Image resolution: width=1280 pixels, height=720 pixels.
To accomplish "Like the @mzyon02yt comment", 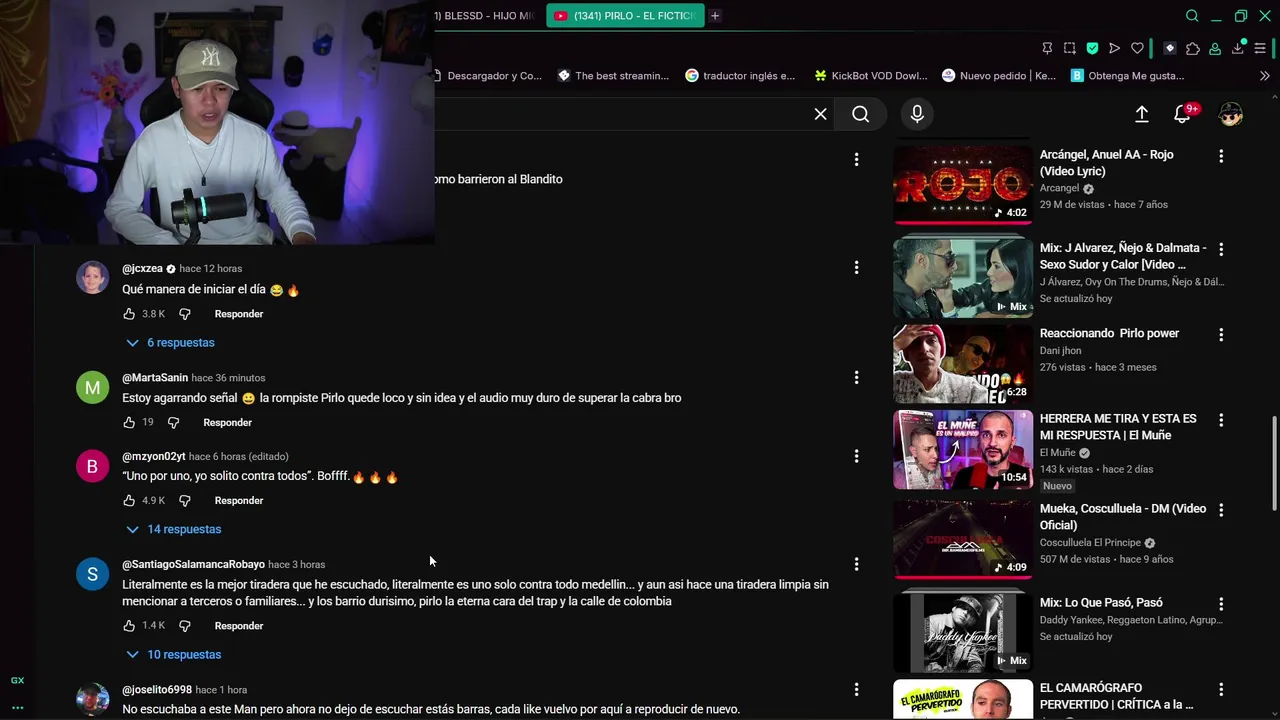I will point(129,500).
